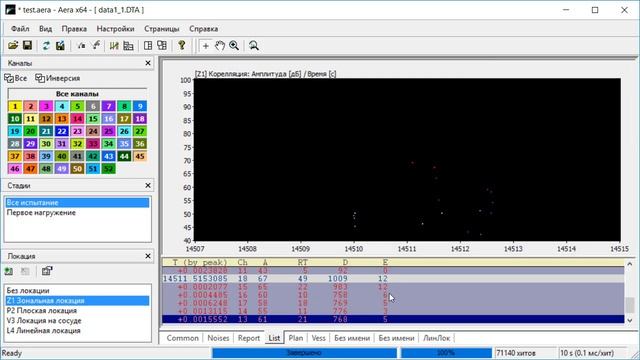
Task: Click list scrollbar up arrow
Action: [x=630, y=264]
